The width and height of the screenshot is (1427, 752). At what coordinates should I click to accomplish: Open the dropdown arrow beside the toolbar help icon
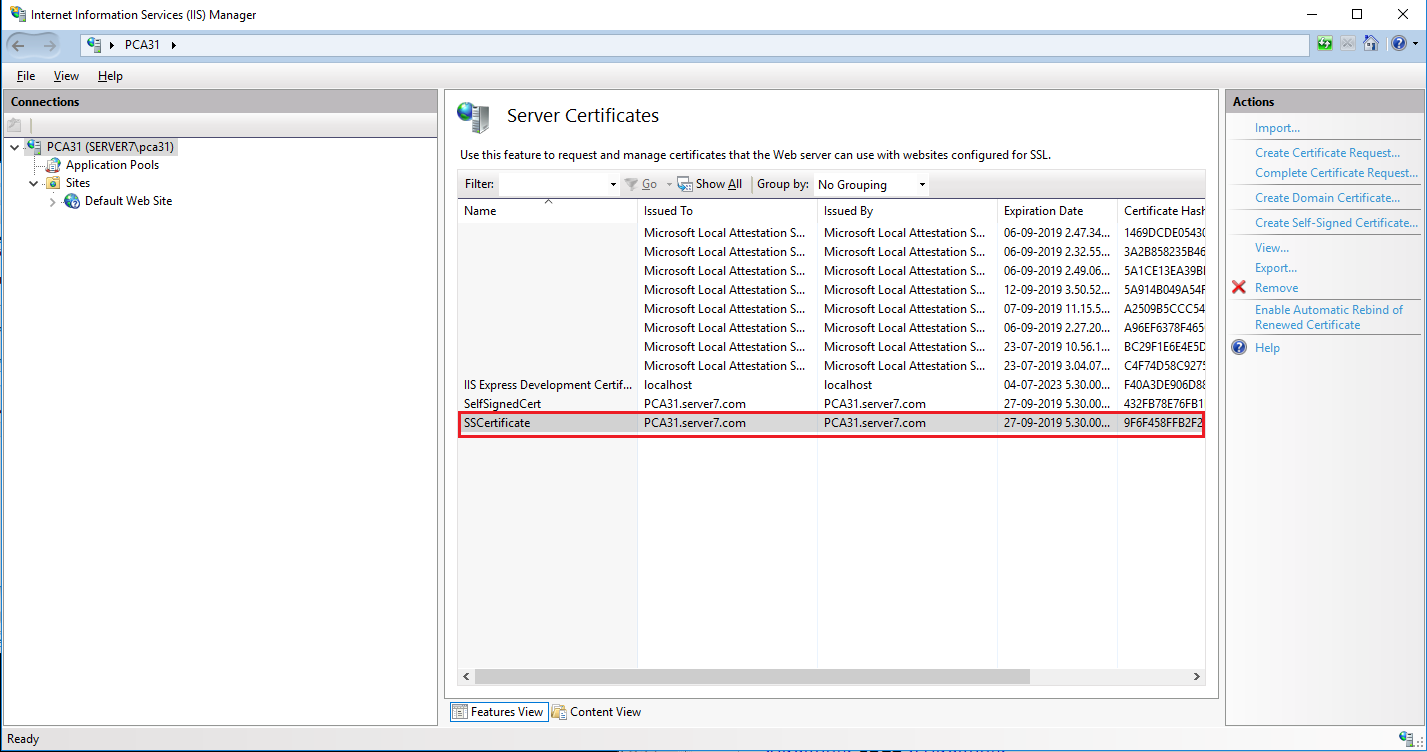(x=1415, y=45)
